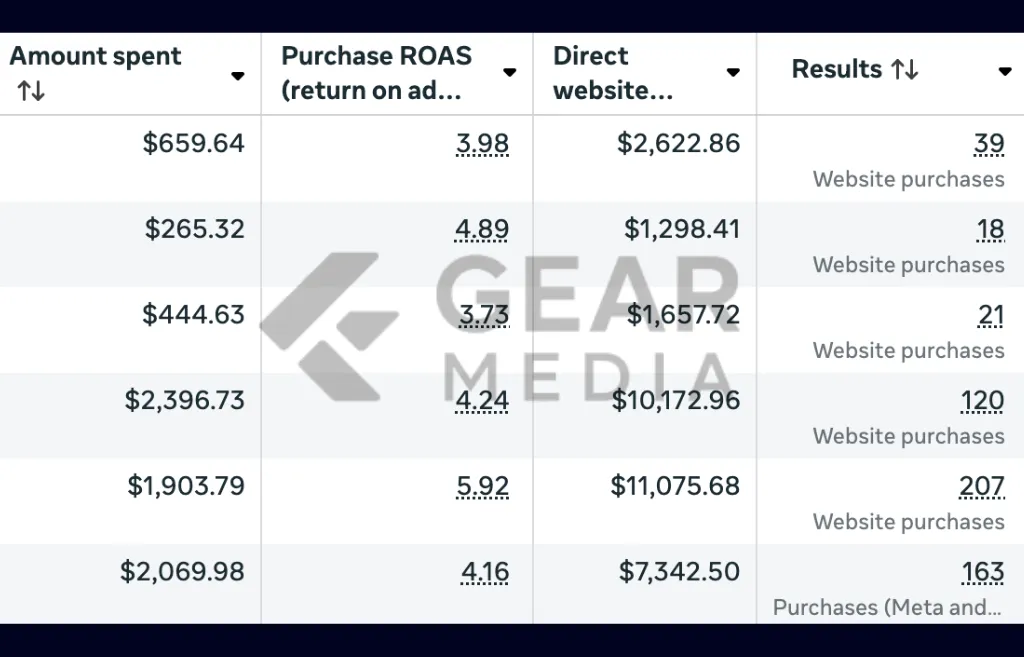The width and height of the screenshot is (1024, 657).
Task: Open Results column dropdown arrow
Action: point(1005,71)
